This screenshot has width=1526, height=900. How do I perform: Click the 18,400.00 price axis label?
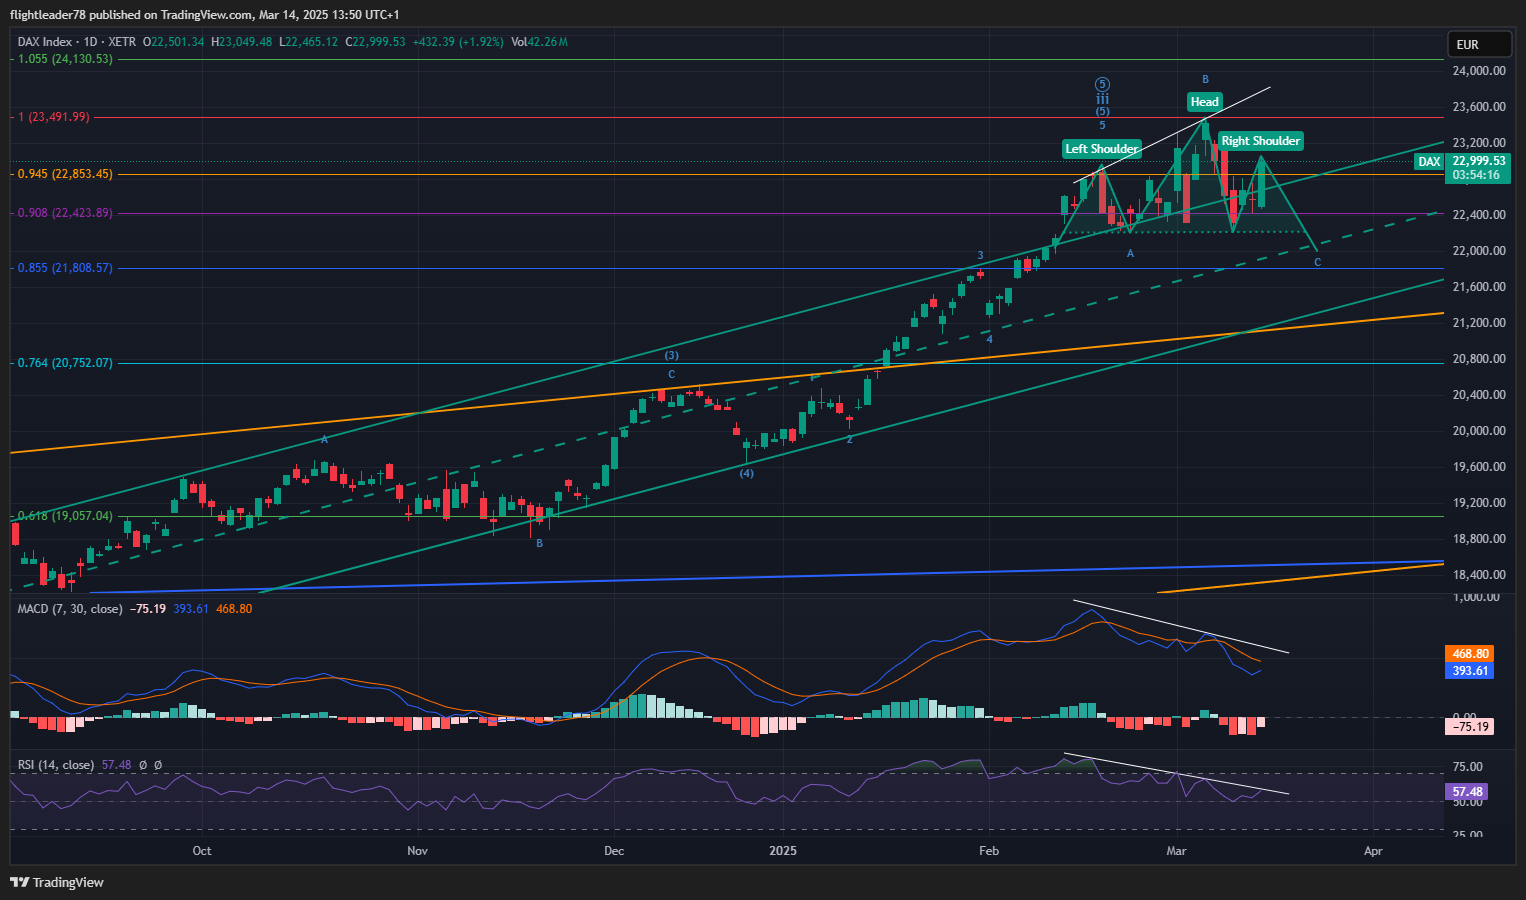[1479, 575]
